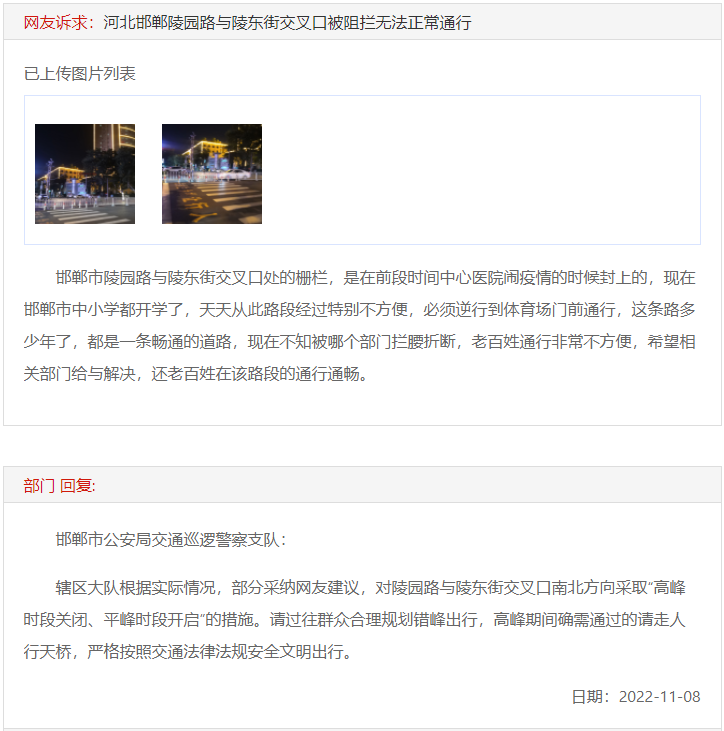Open the first uploaded night street photo
Image resolution: width=724 pixels, height=731 pixels.
tap(85, 174)
